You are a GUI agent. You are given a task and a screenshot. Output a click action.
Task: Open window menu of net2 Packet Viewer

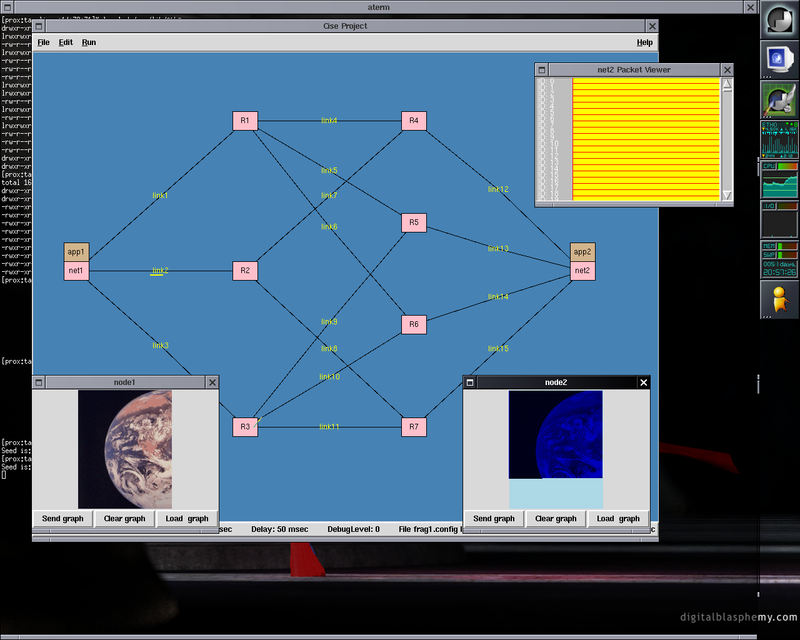542,70
